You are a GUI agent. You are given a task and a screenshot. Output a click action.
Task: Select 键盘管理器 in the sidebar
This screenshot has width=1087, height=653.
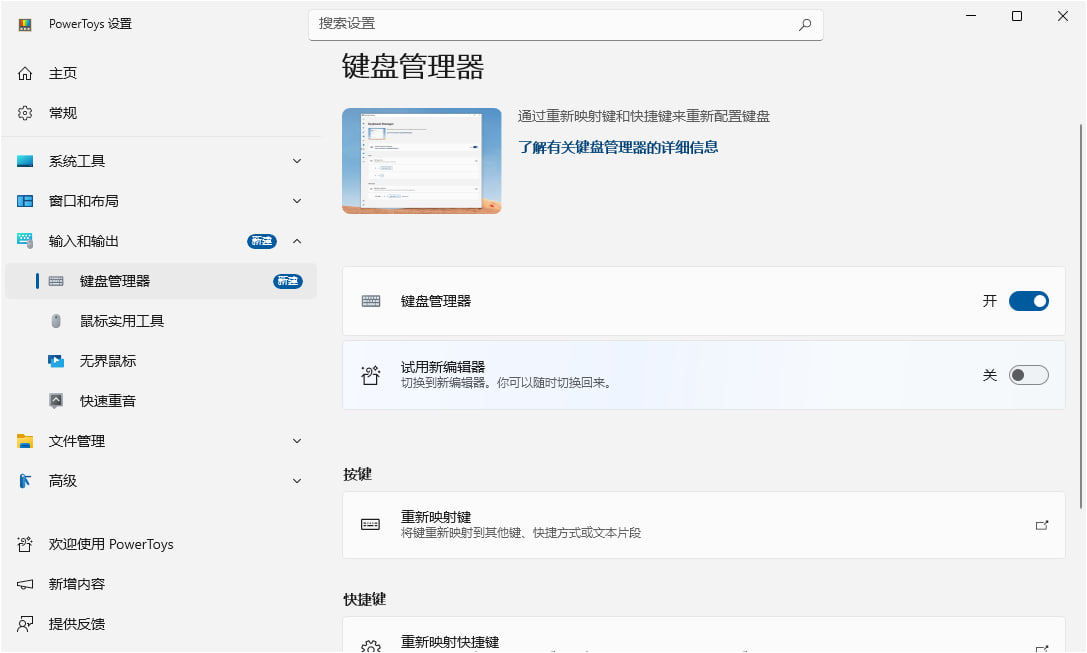coord(161,281)
